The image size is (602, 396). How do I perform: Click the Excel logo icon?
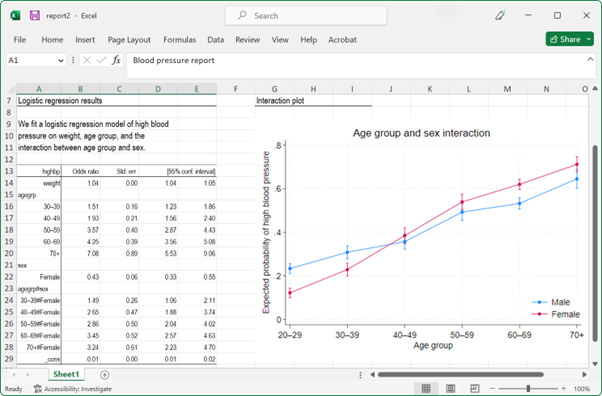point(15,15)
